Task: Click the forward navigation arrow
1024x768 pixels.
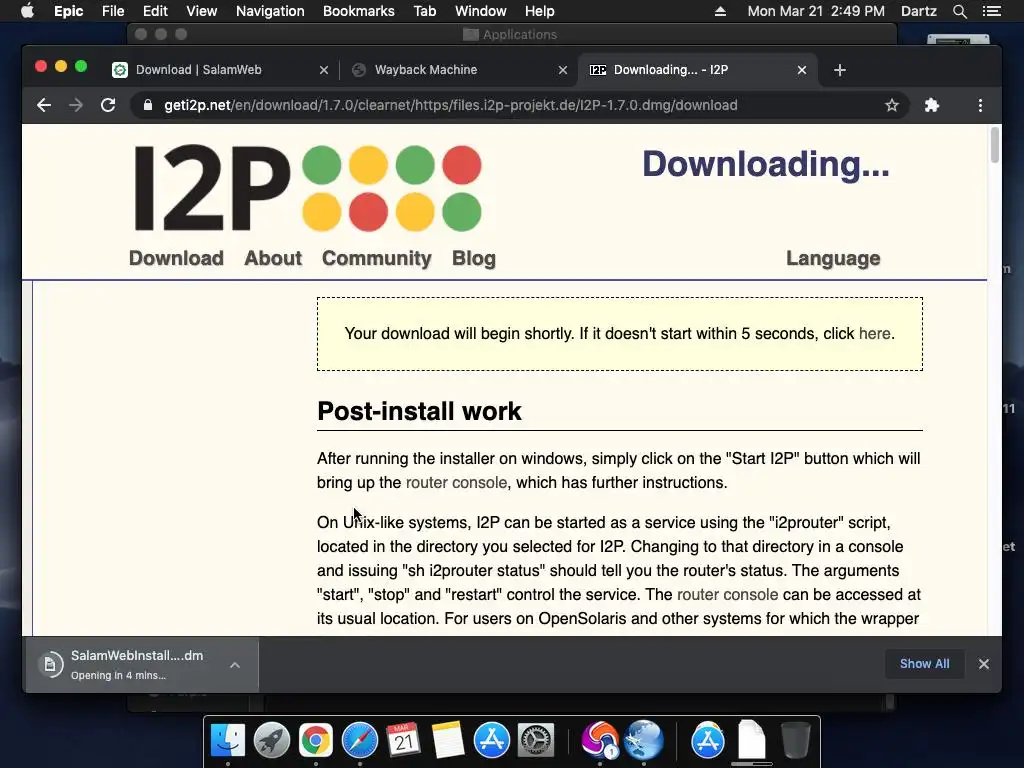Action: point(76,105)
